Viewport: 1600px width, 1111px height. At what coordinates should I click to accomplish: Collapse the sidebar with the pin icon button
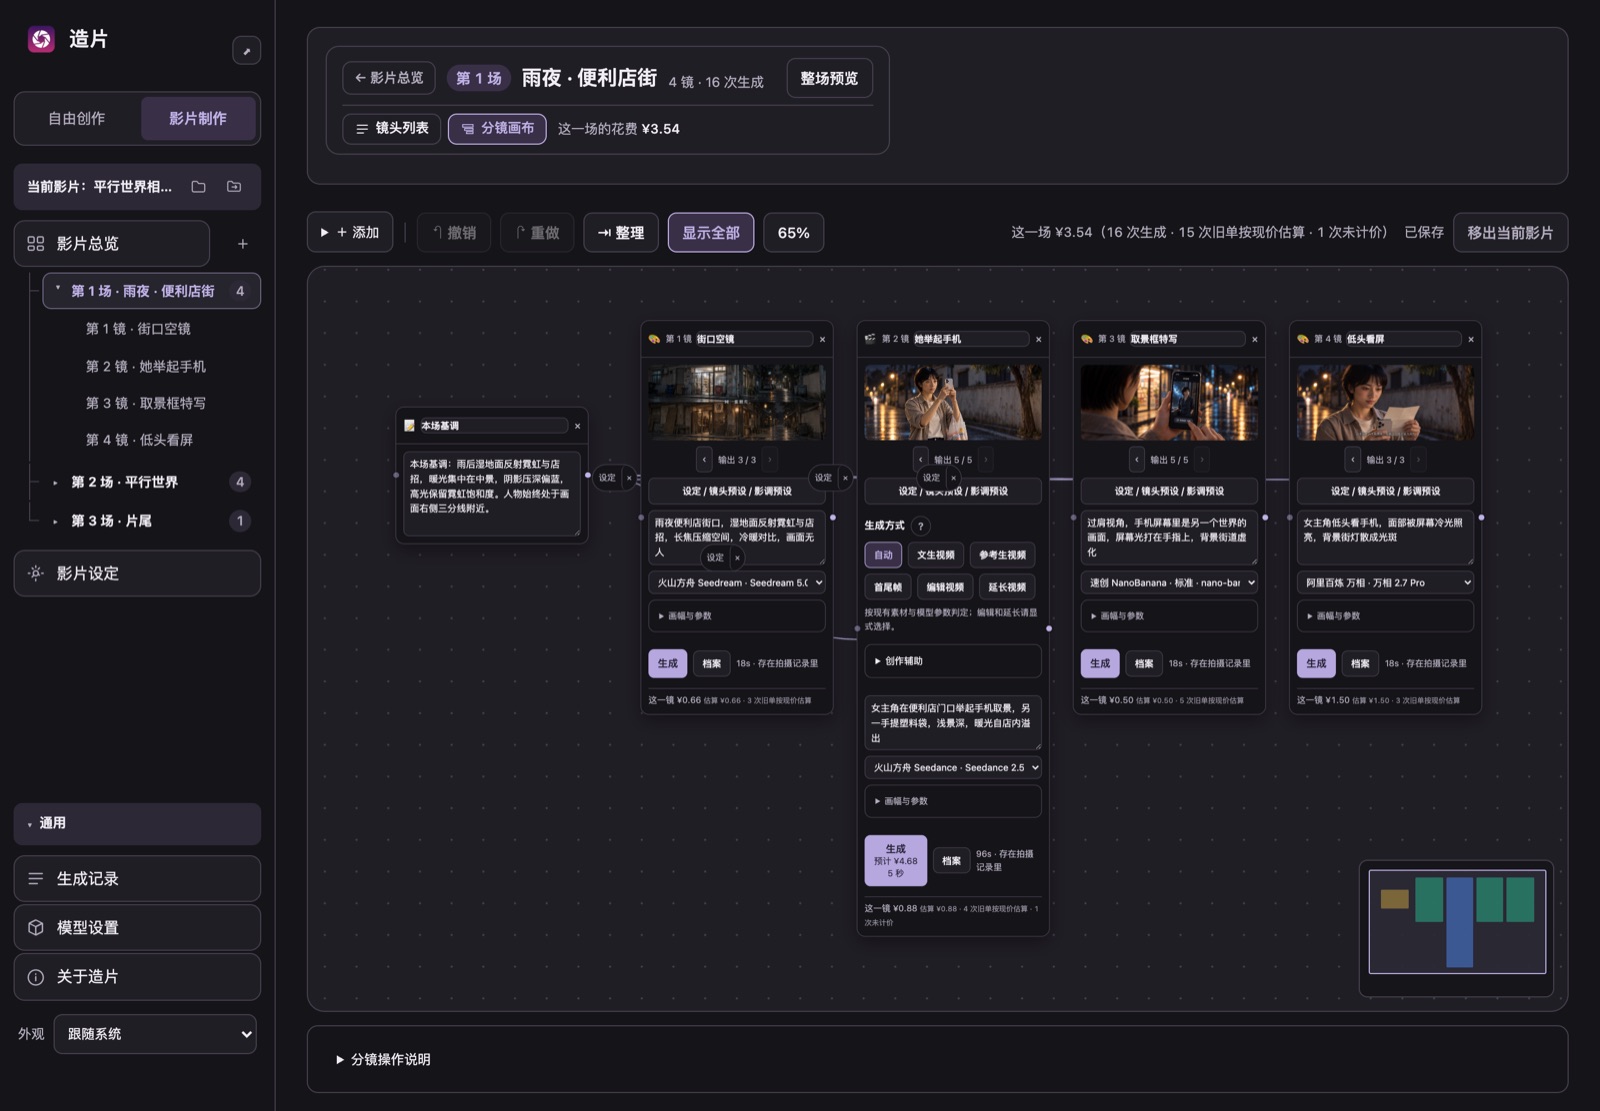246,51
